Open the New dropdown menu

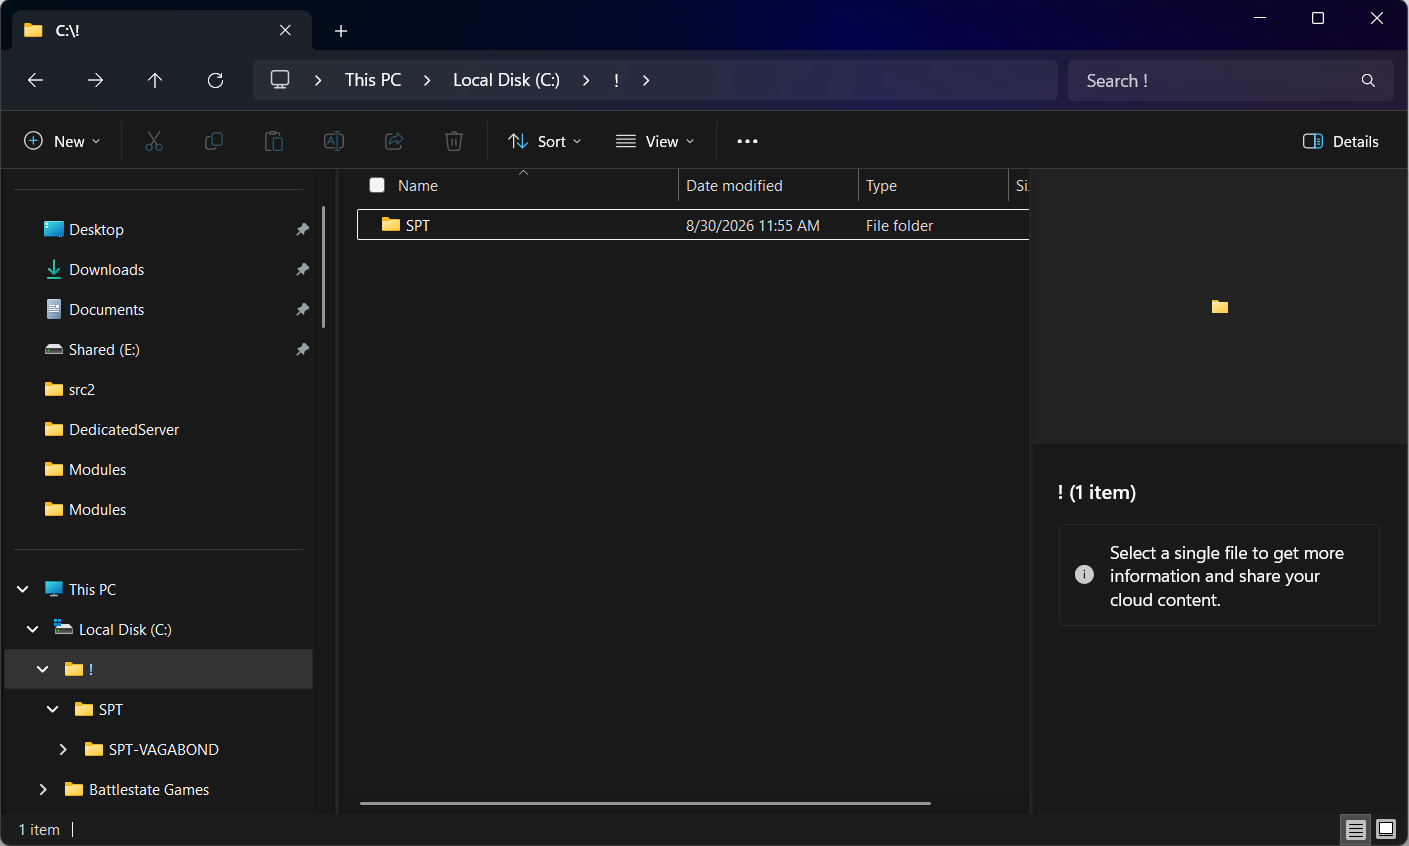[62, 141]
